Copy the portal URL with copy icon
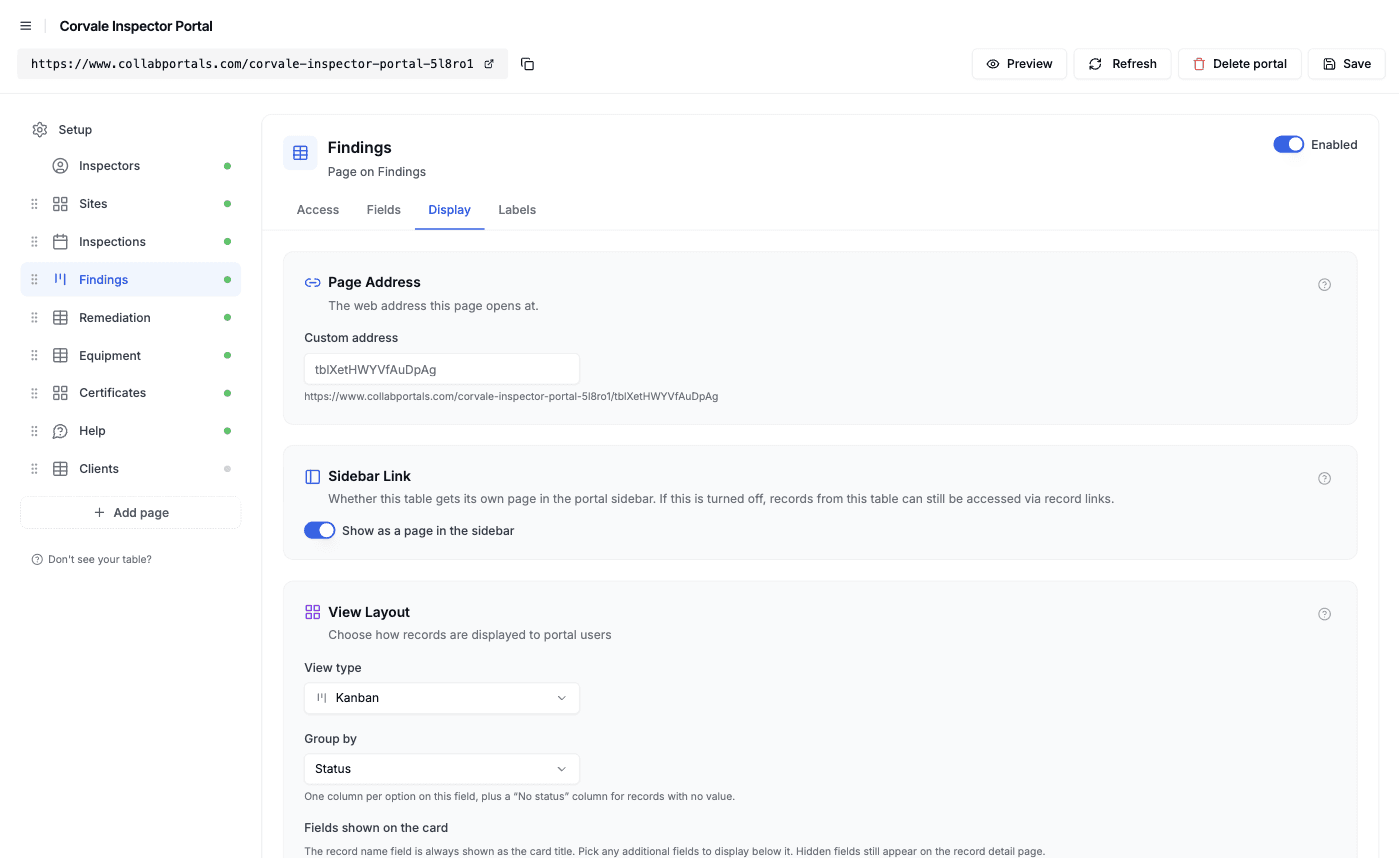Image resolution: width=1399 pixels, height=858 pixels. click(528, 64)
